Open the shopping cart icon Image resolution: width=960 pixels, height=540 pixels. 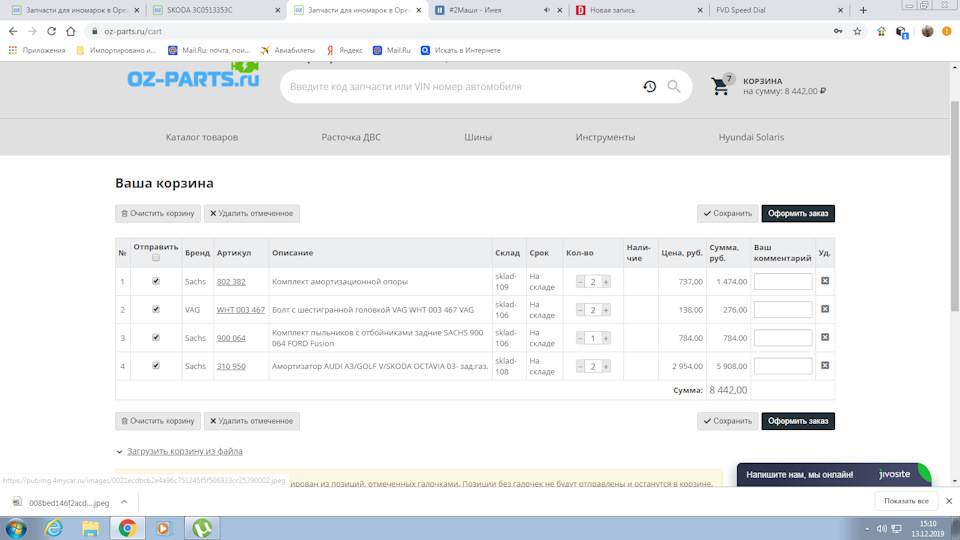721,86
